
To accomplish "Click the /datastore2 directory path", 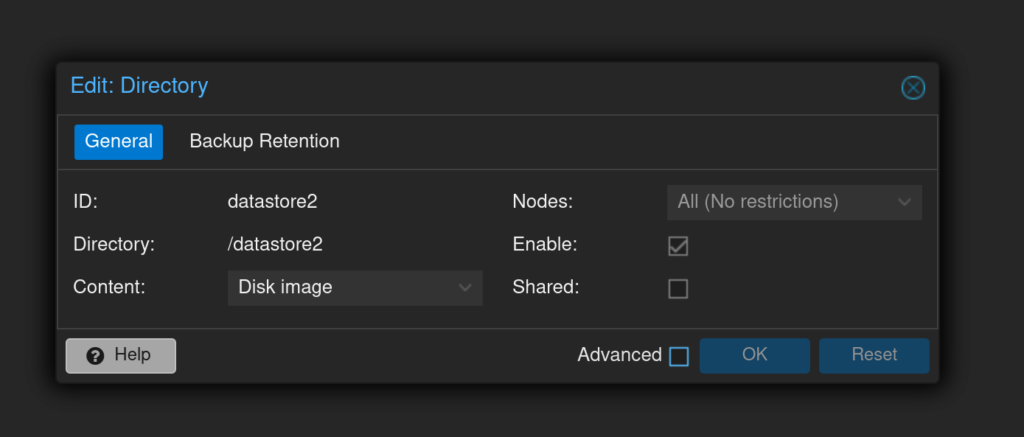I will click(x=275, y=244).
